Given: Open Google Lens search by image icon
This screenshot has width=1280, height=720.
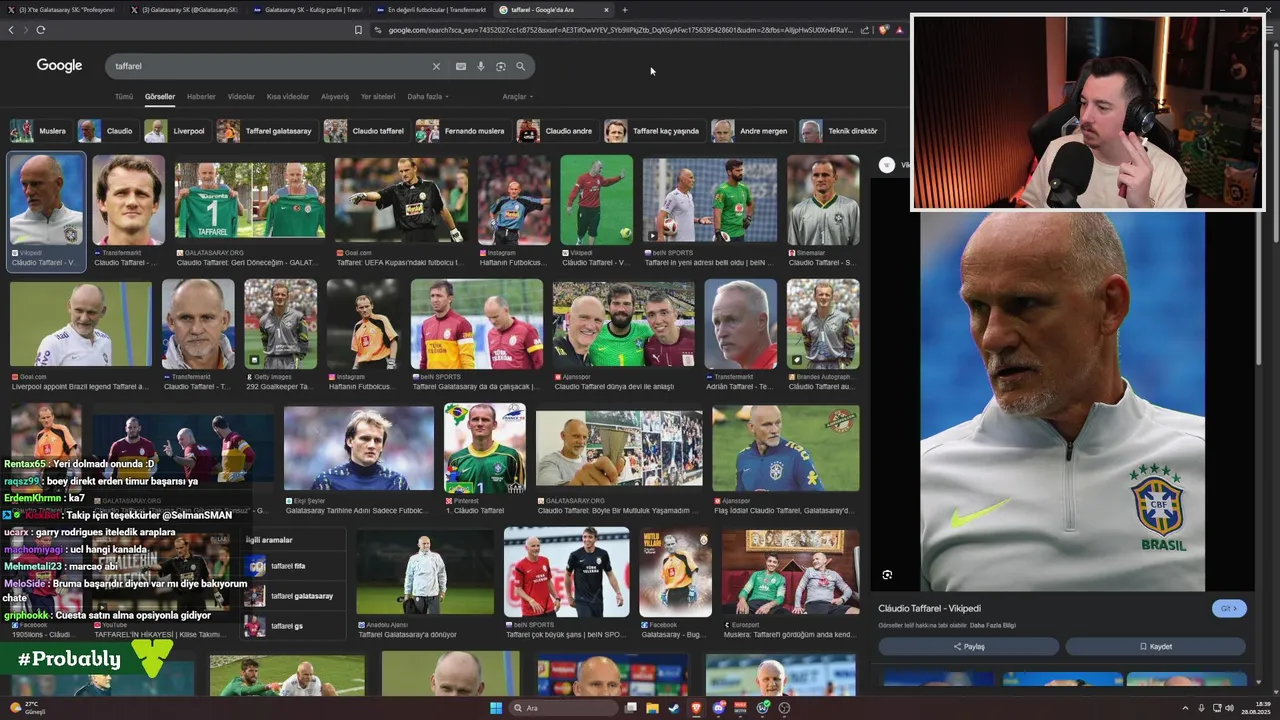Looking at the screenshot, I should [501, 66].
